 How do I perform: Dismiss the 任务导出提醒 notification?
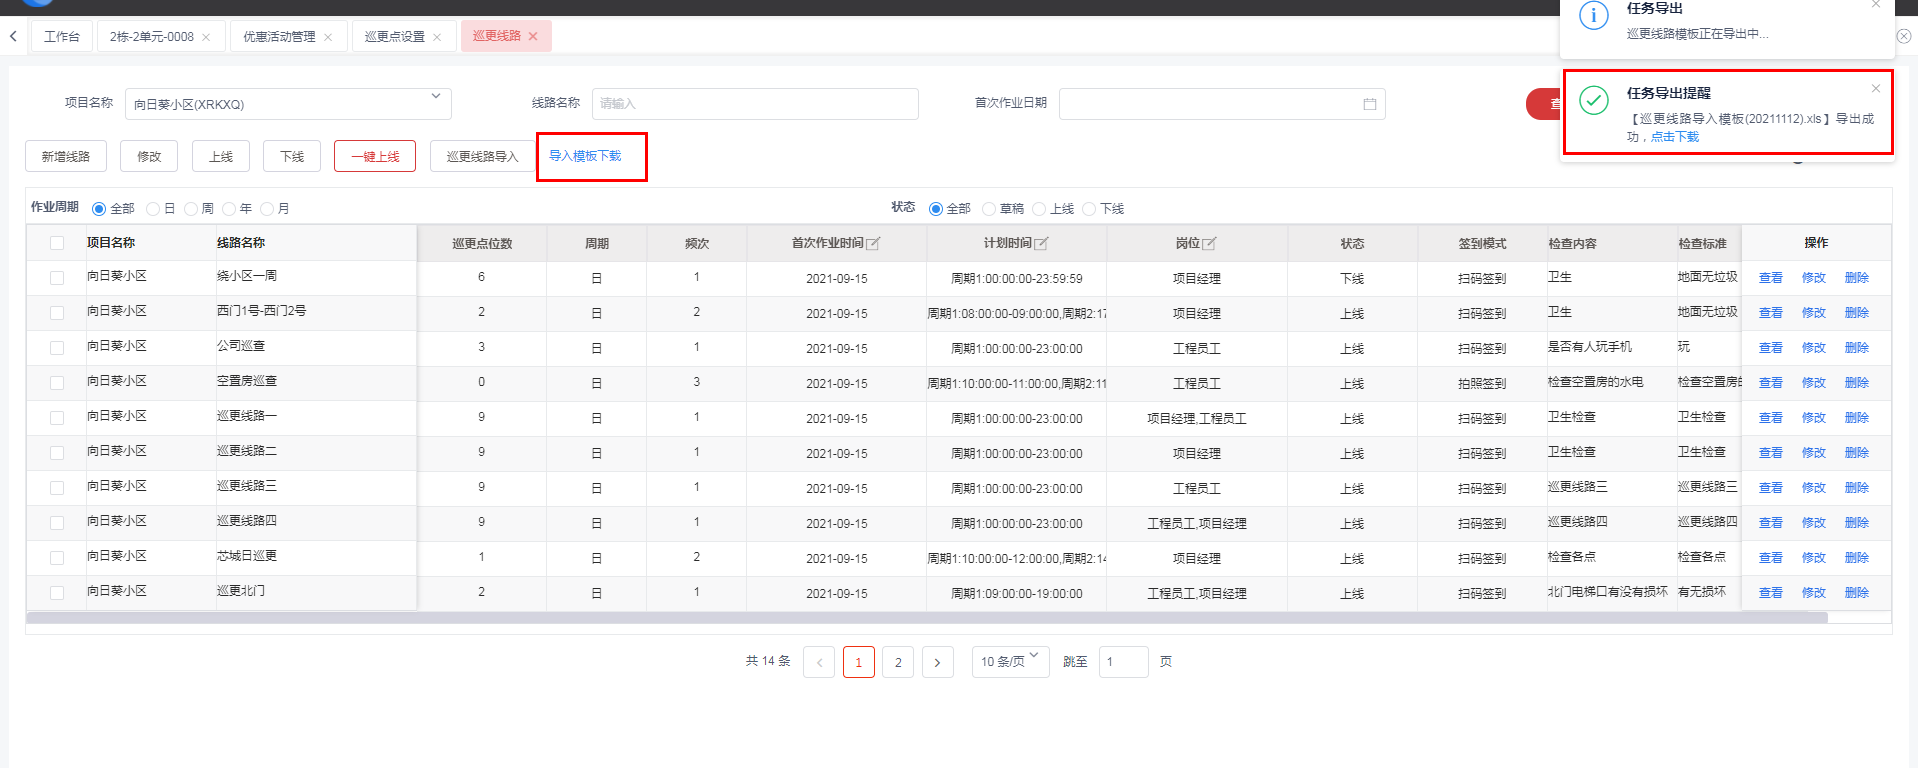tap(1876, 88)
